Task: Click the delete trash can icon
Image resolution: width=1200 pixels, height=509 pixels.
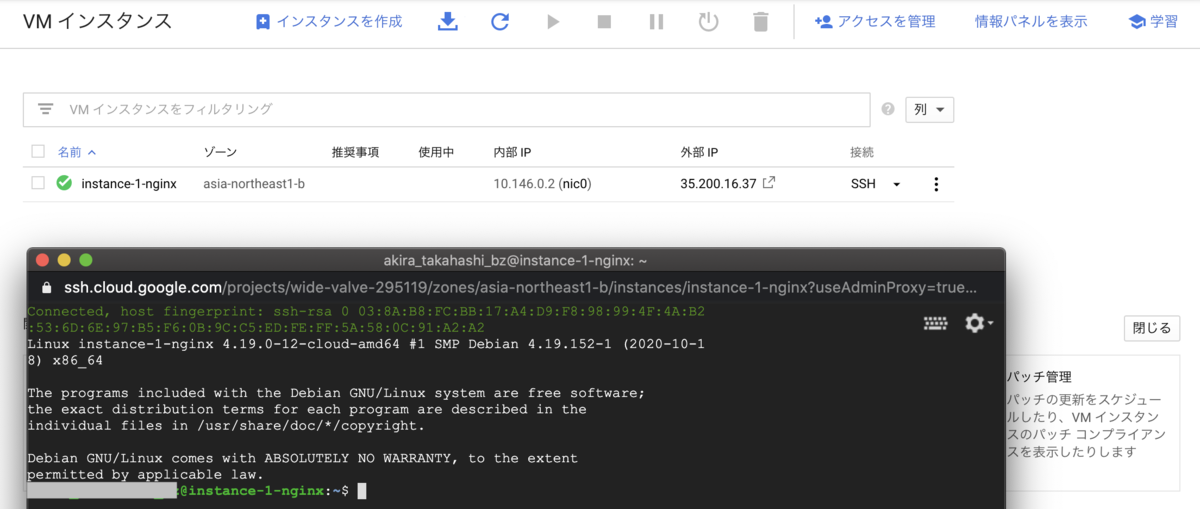Action: (761, 21)
